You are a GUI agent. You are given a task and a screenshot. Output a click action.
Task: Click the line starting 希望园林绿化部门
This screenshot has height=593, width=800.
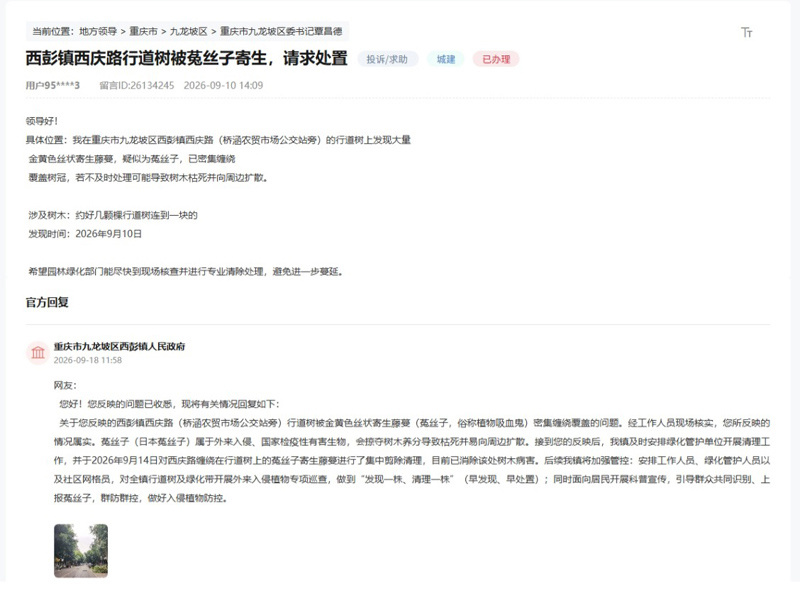pyautogui.click(x=186, y=271)
